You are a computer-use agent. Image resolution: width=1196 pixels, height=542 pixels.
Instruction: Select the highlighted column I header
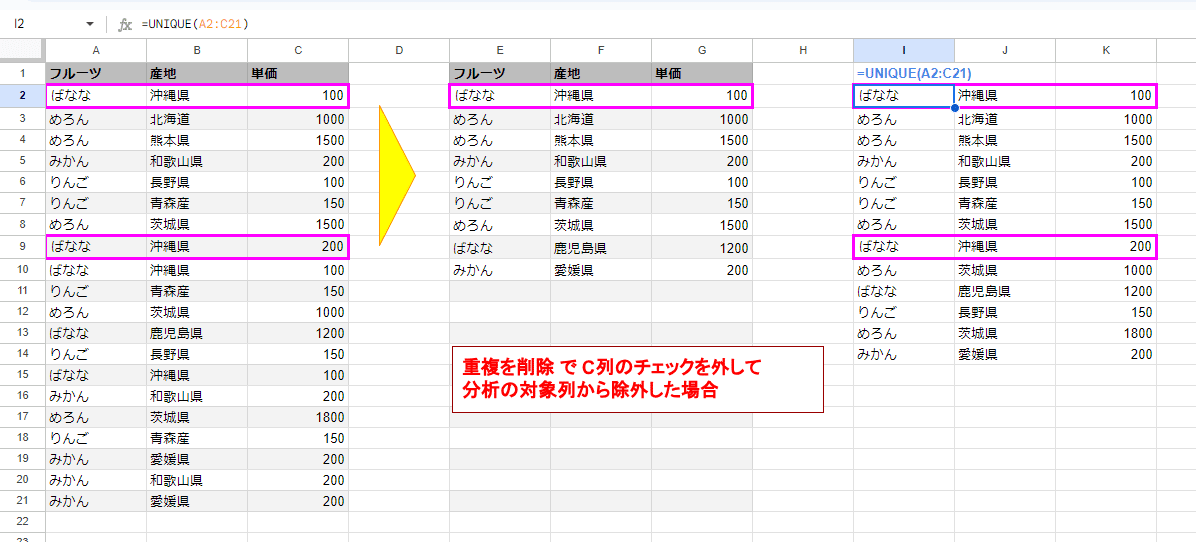[x=904, y=50]
